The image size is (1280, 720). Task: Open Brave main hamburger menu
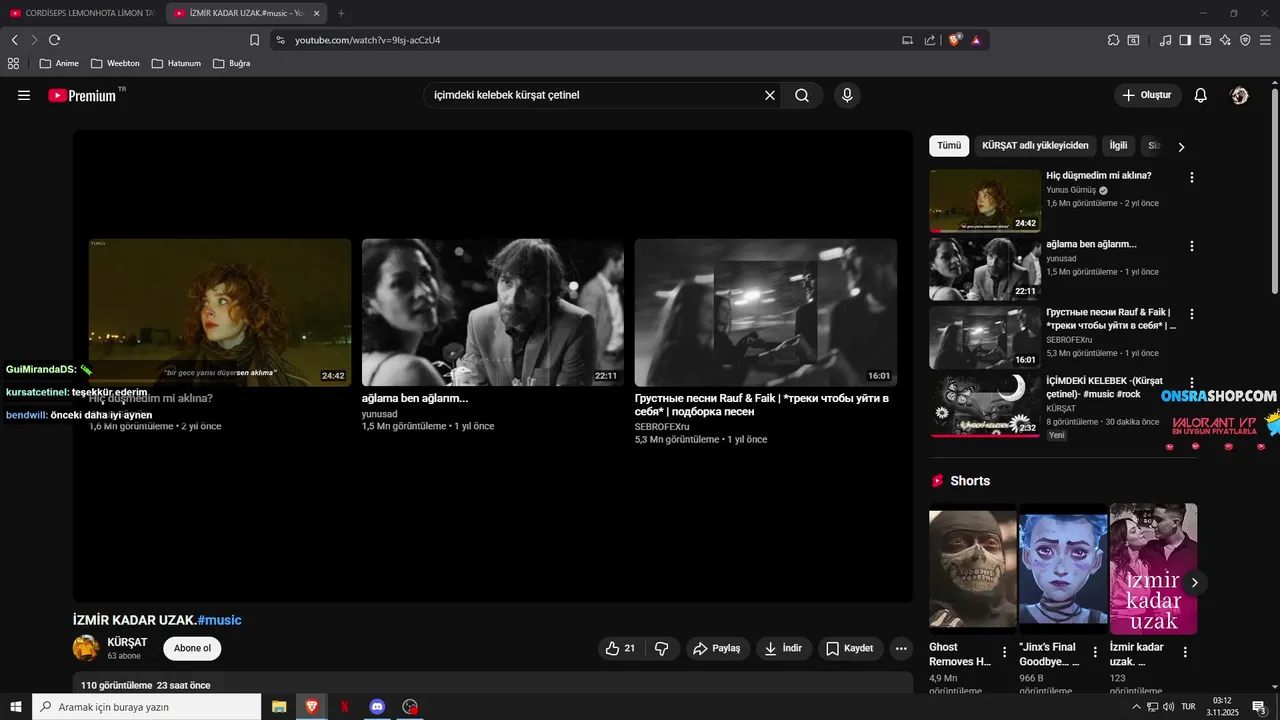(1265, 40)
